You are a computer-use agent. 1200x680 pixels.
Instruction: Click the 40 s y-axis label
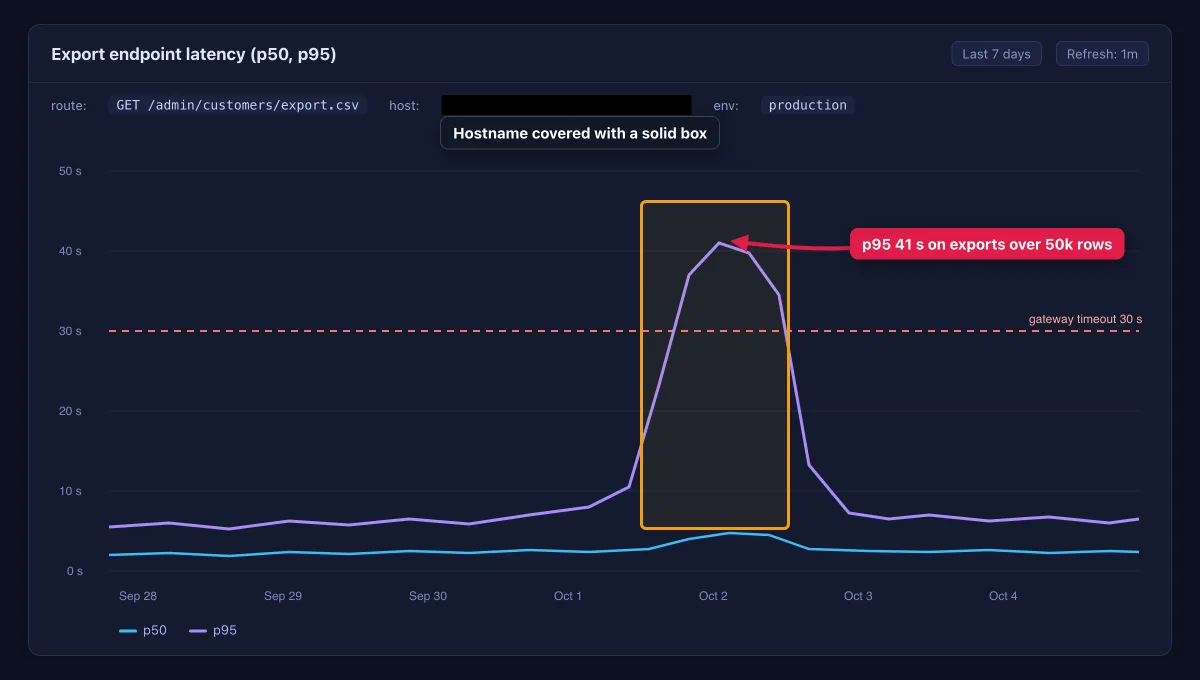click(x=70, y=251)
